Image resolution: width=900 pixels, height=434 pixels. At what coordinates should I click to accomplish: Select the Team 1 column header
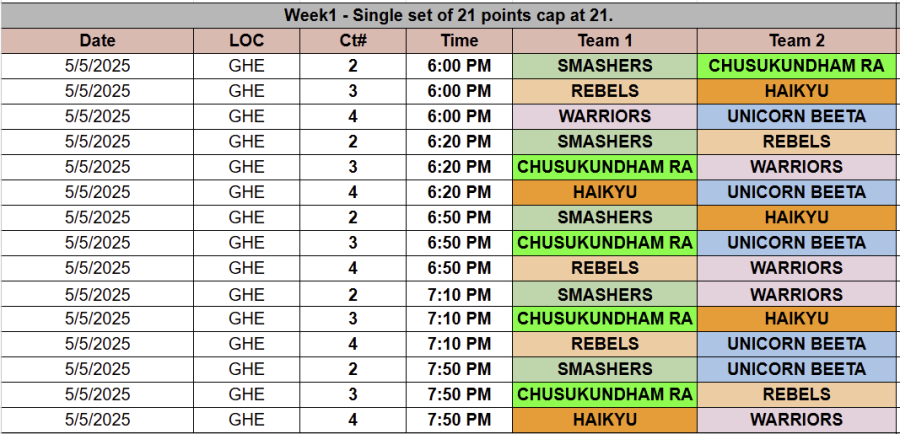605,41
